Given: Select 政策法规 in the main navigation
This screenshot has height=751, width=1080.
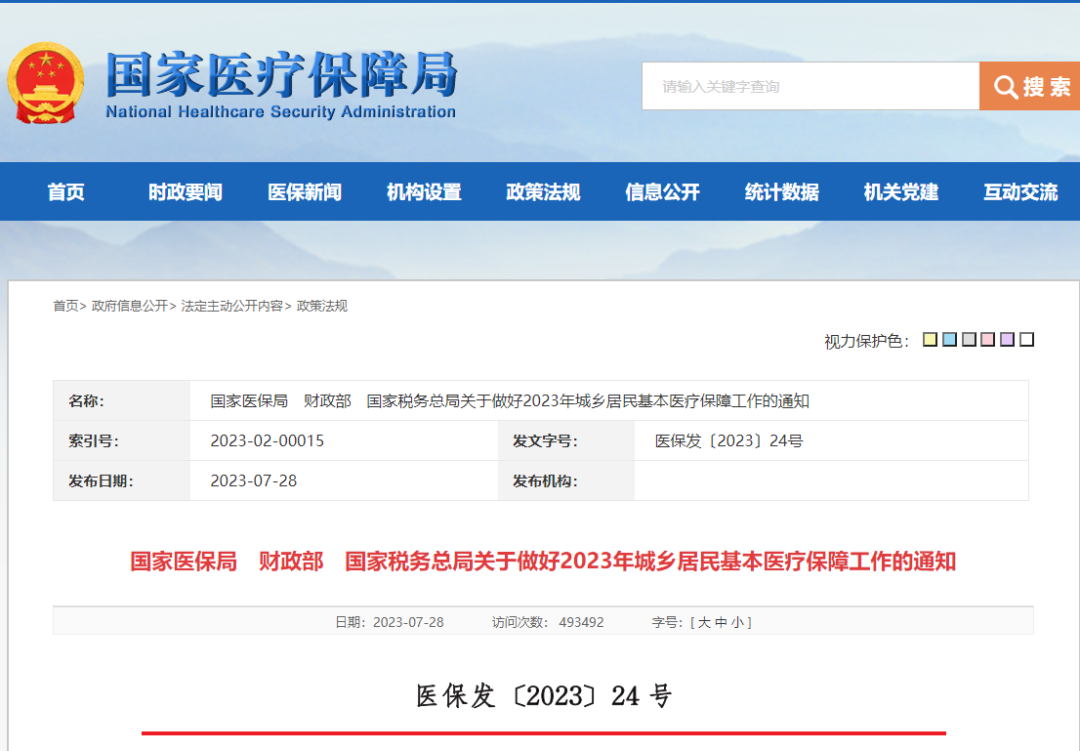Looking at the screenshot, I should (x=543, y=192).
